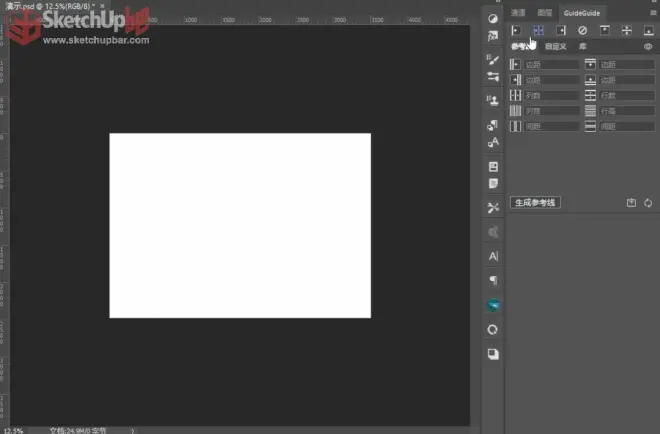This screenshot has width=660, height=434.
Task: Clear guides with the circle-slash icon
Action: [583, 30]
